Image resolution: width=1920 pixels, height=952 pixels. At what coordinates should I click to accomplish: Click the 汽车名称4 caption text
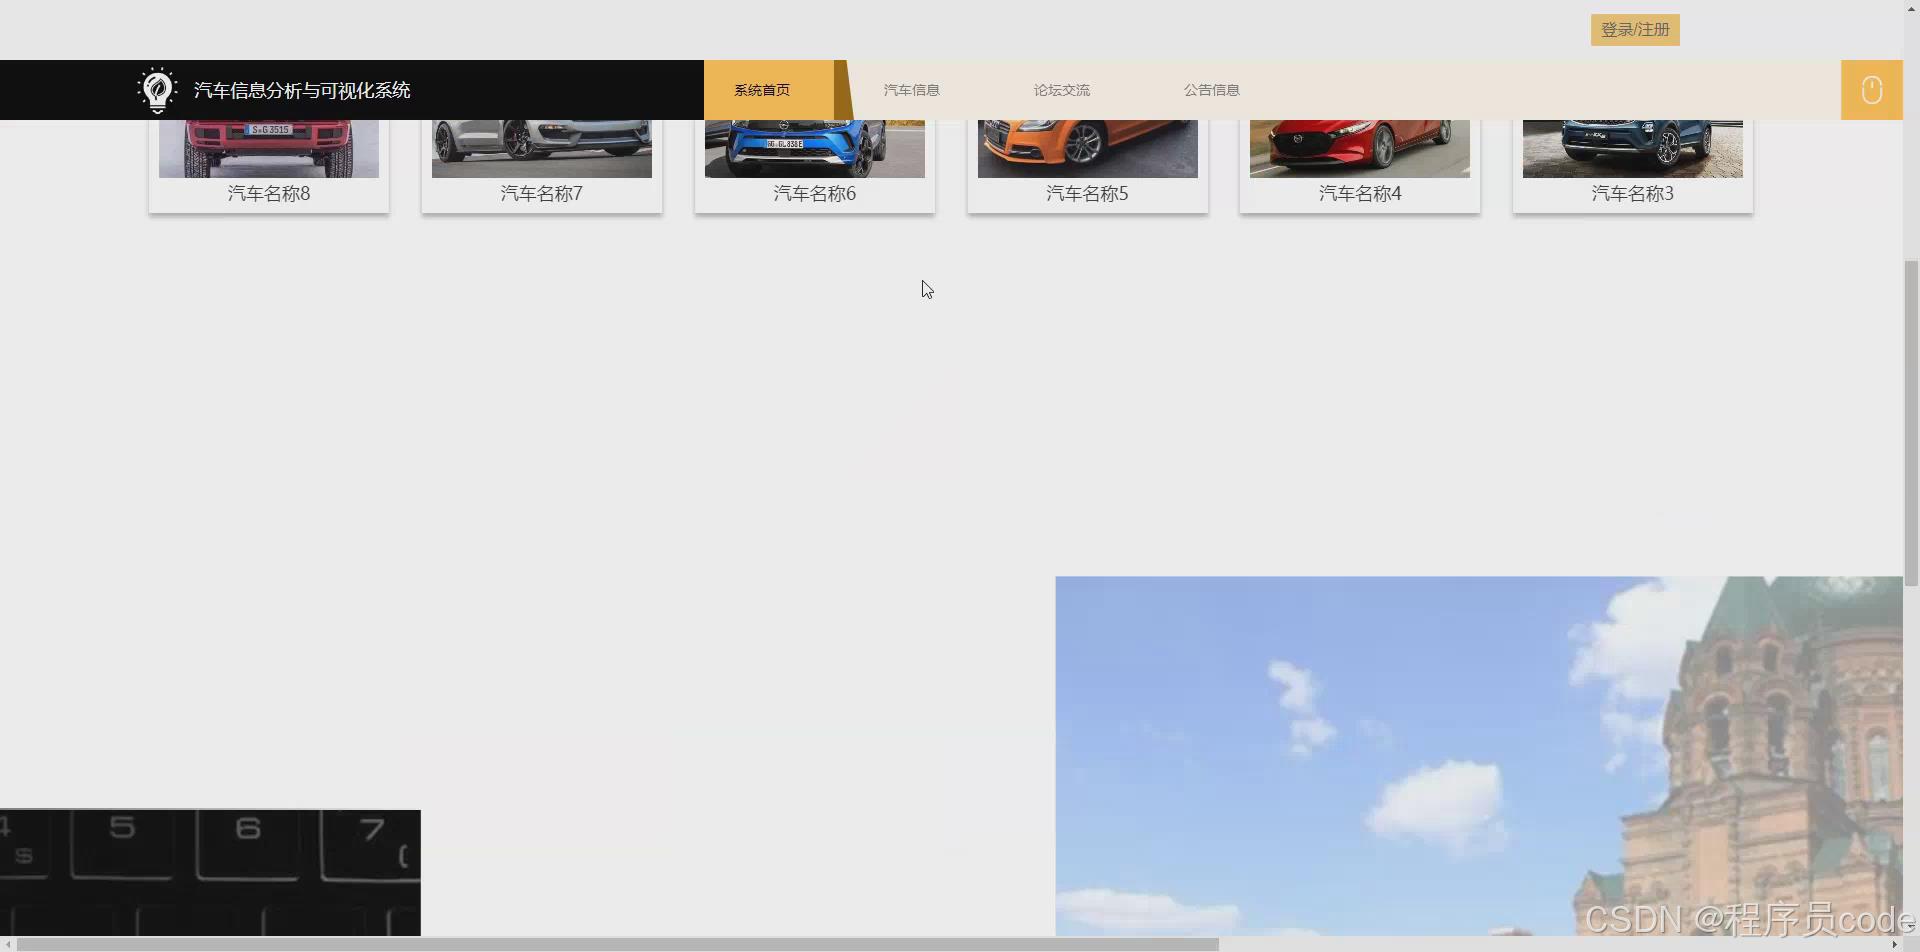click(1360, 194)
